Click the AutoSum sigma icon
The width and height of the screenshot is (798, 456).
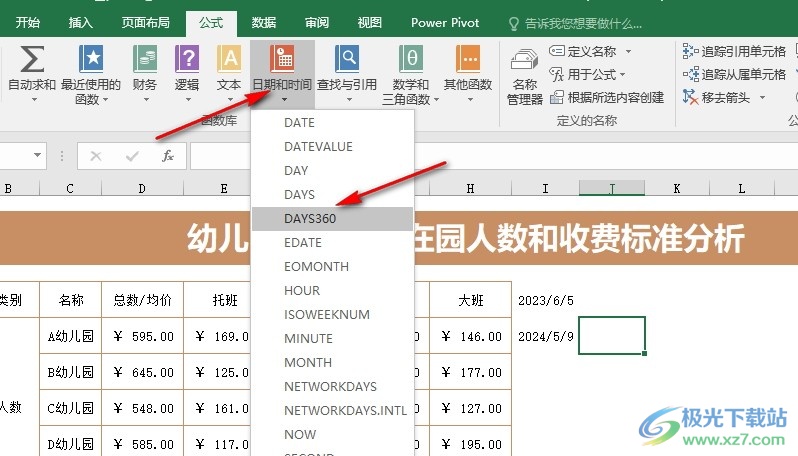(x=32, y=59)
